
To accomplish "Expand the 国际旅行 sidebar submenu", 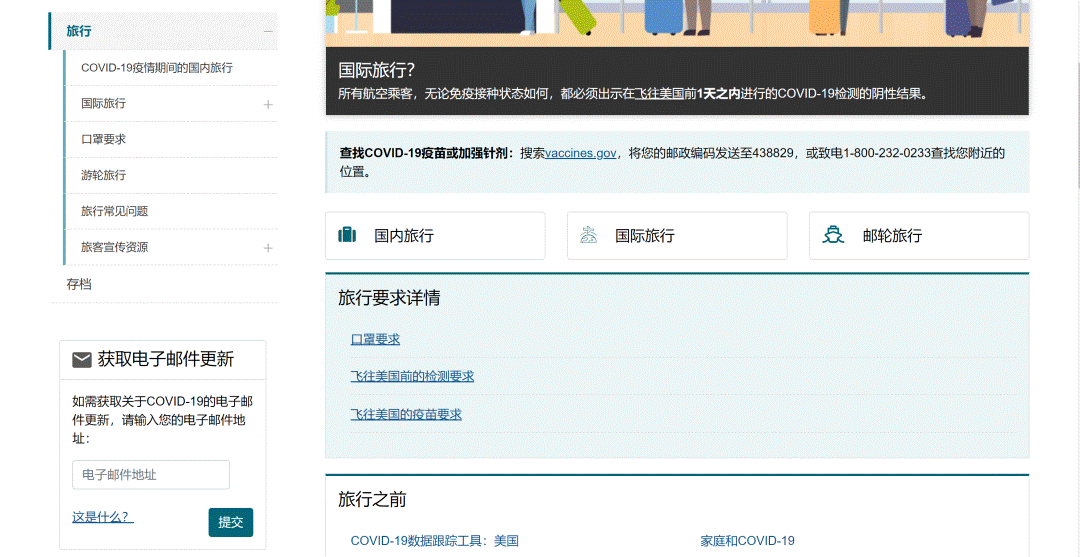I will tap(268, 104).
